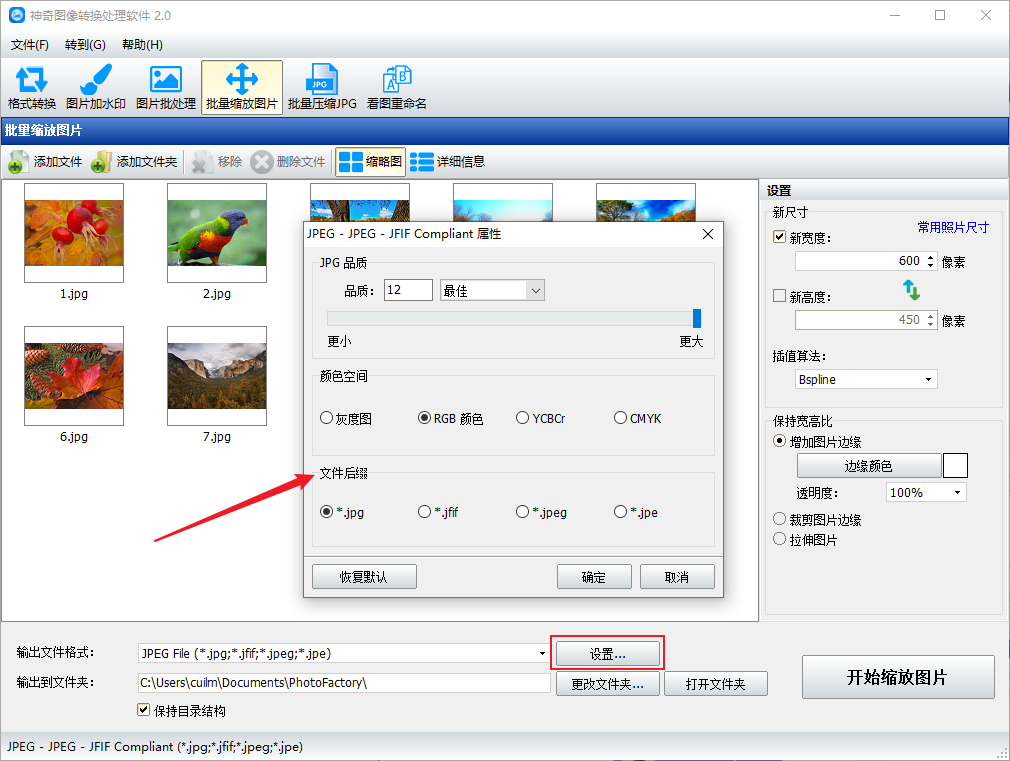Open the 透明度 100% dropdown
The width and height of the screenshot is (1010, 761).
coord(957,493)
